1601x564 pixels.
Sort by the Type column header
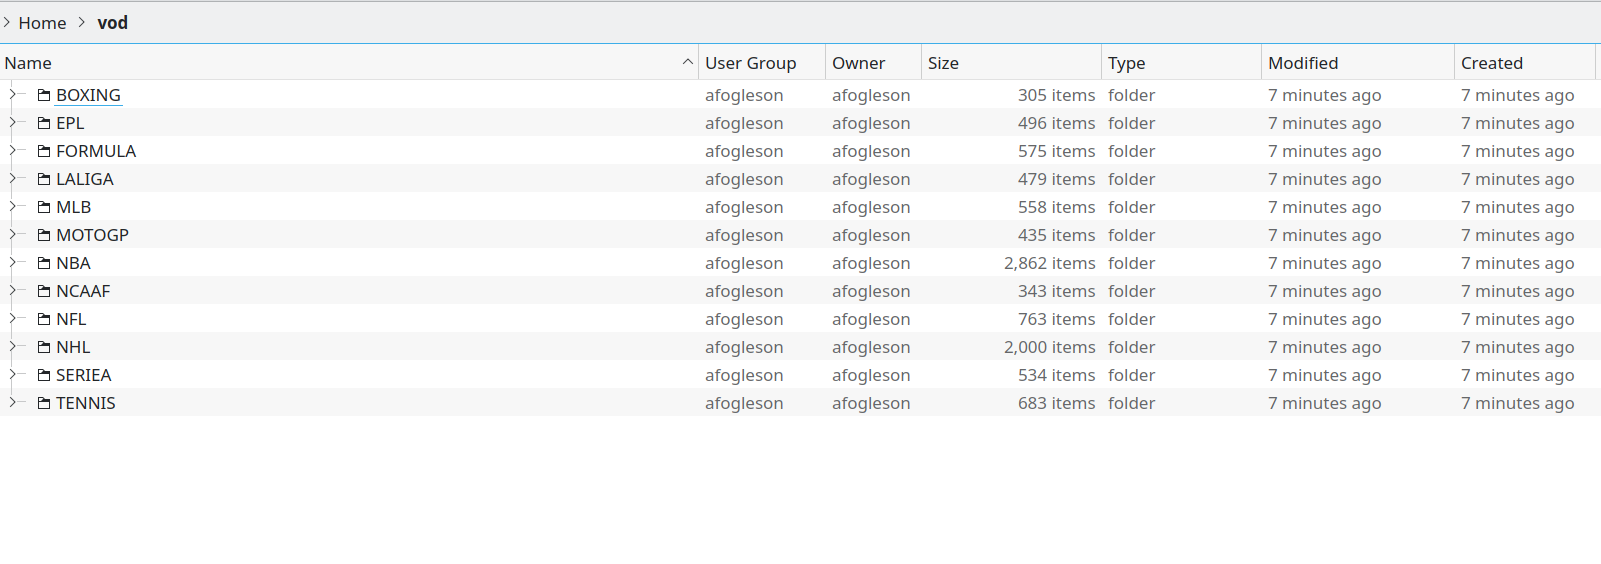[1181, 62]
